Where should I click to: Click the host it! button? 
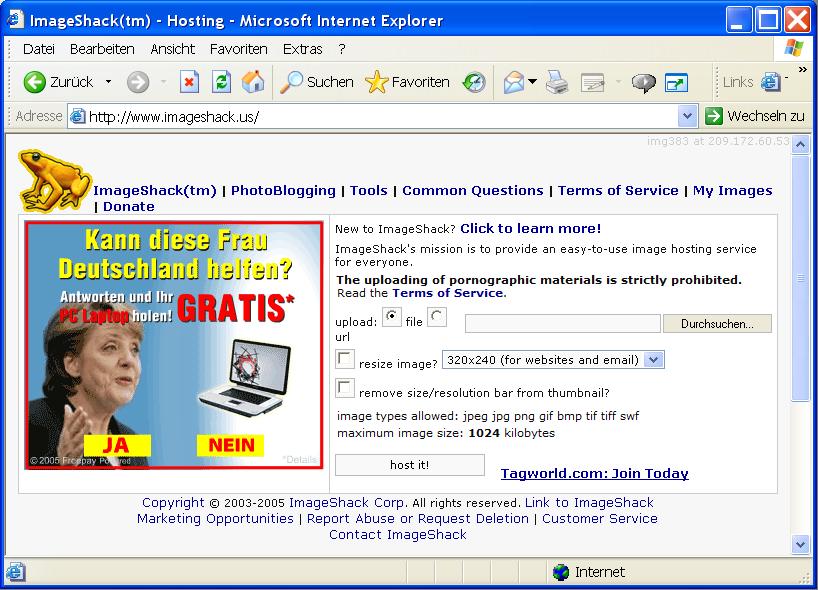410,465
